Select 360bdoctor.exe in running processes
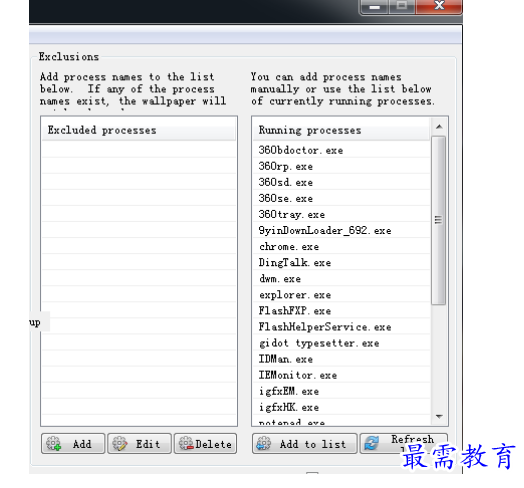This screenshot has width=524, height=488. 342,150
